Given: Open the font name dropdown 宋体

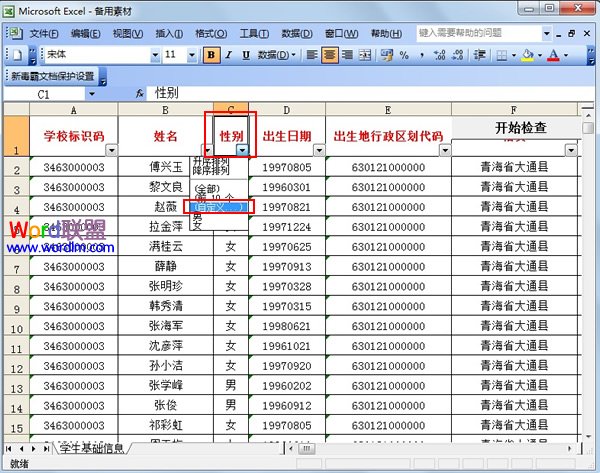Looking at the screenshot, I should coord(153,55).
